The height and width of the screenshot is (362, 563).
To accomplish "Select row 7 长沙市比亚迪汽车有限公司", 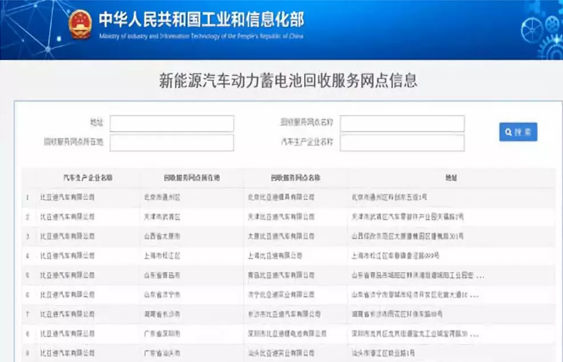I will (x=288, y=314).
